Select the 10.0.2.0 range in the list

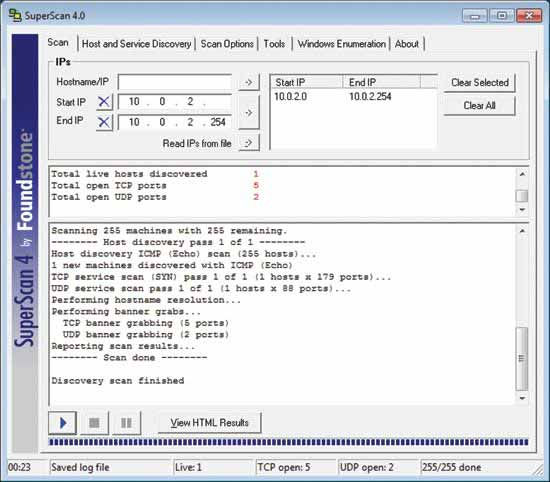click(354, 96)
